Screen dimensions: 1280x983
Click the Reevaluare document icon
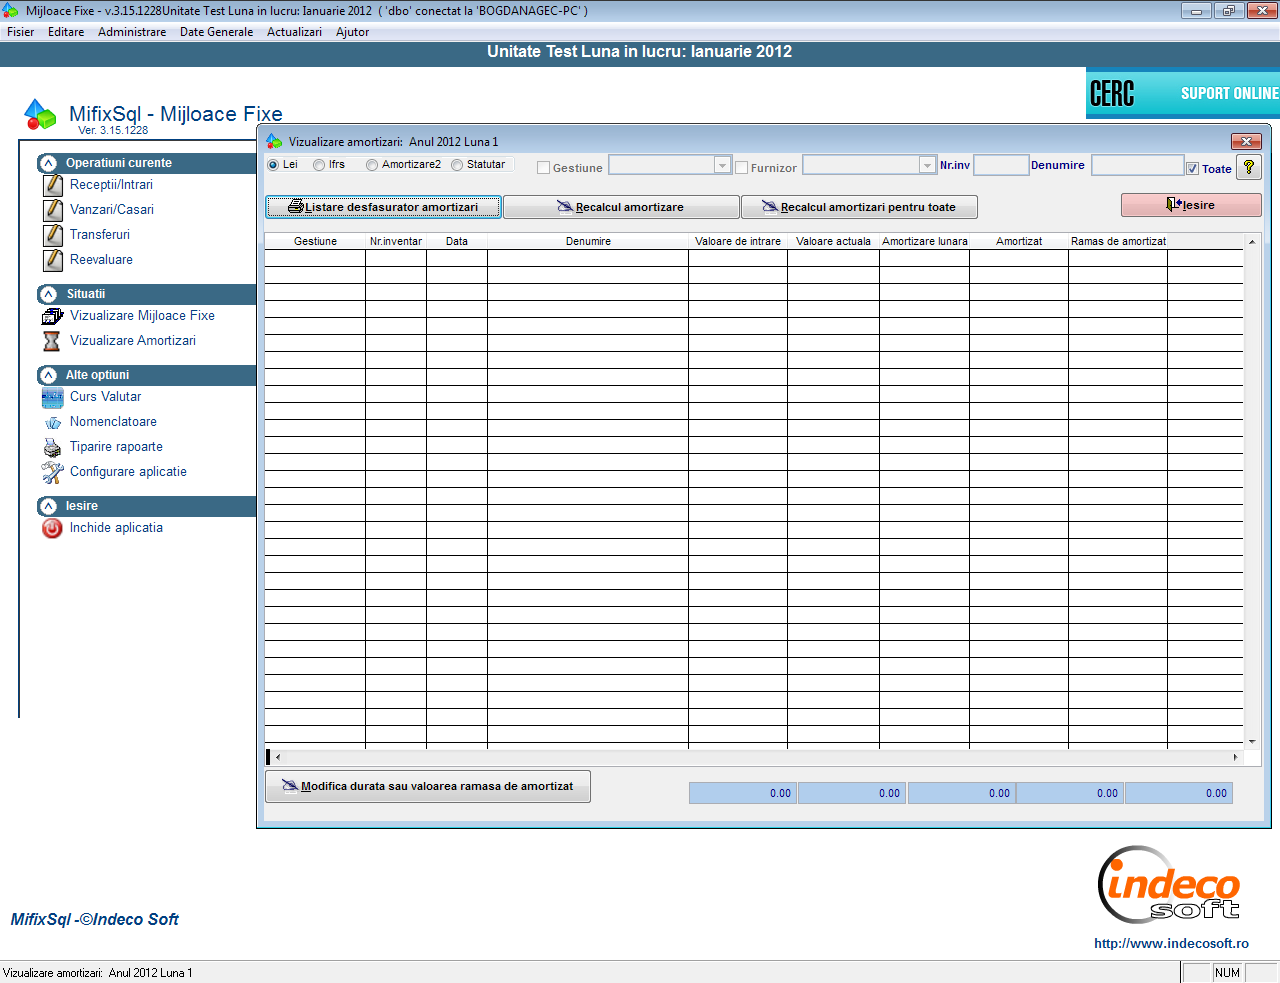click(53, 260)
